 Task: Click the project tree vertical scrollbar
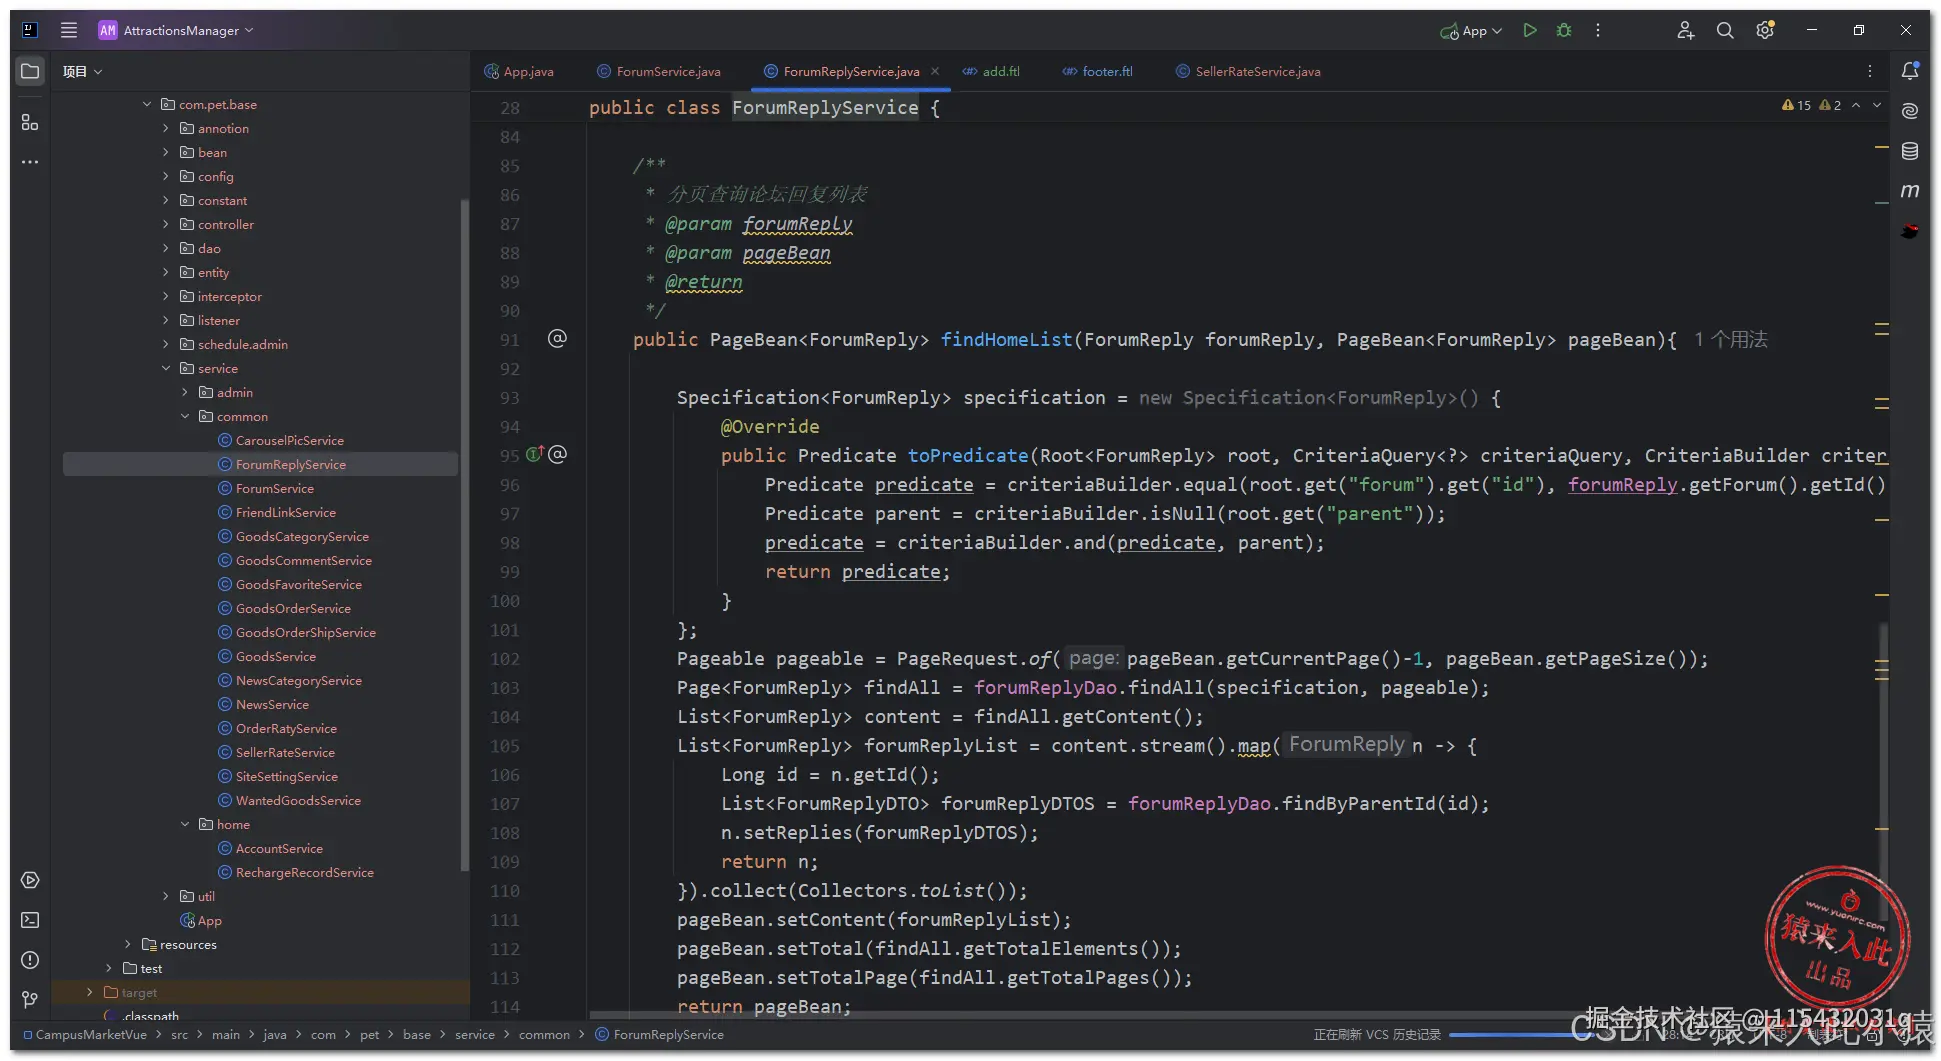click(x=463, y=535)
